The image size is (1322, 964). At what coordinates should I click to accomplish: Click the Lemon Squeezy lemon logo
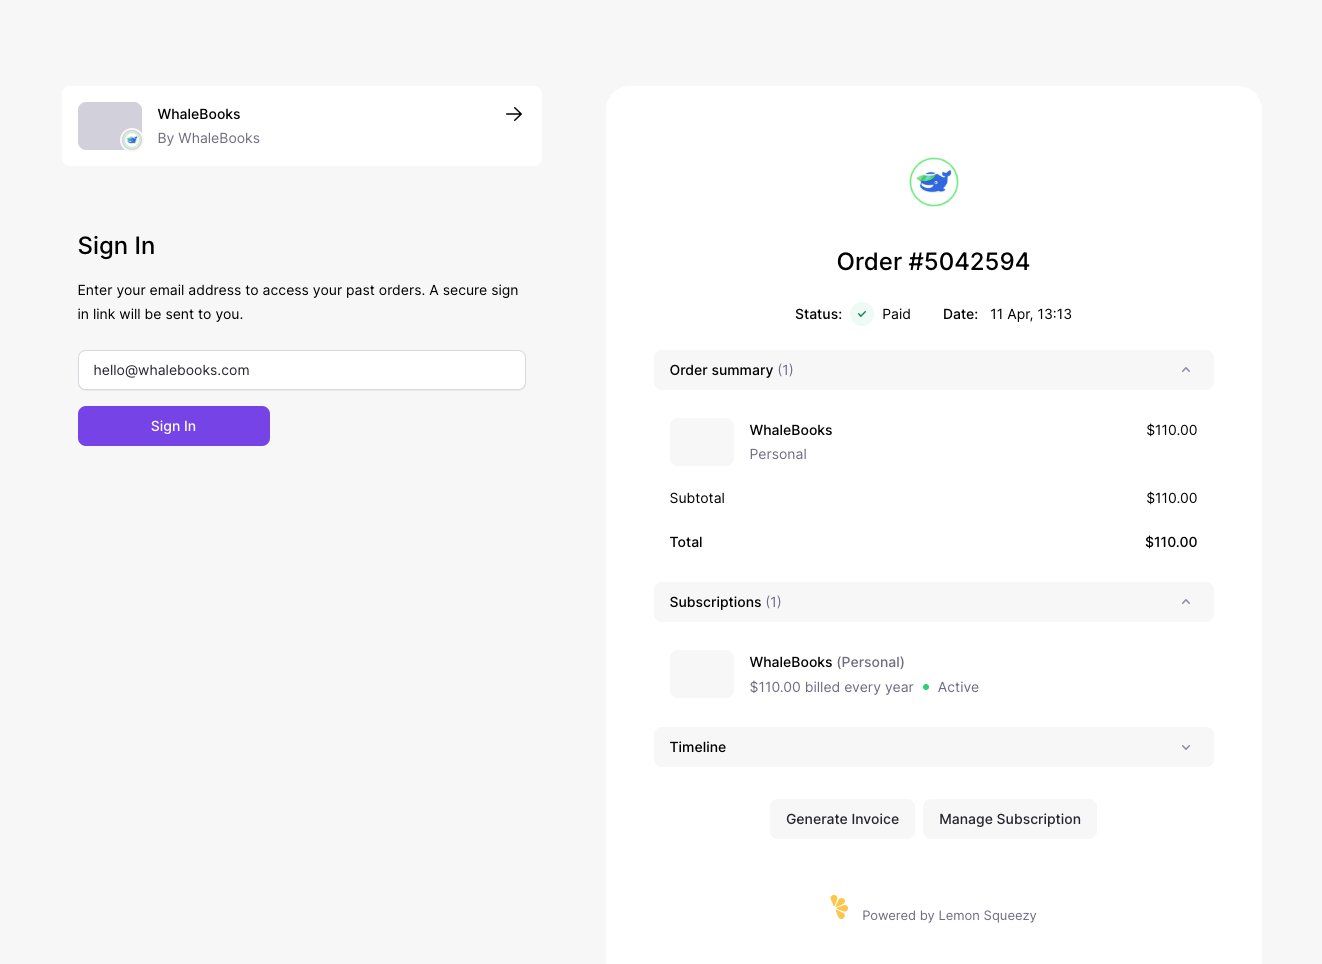(839, 907)
